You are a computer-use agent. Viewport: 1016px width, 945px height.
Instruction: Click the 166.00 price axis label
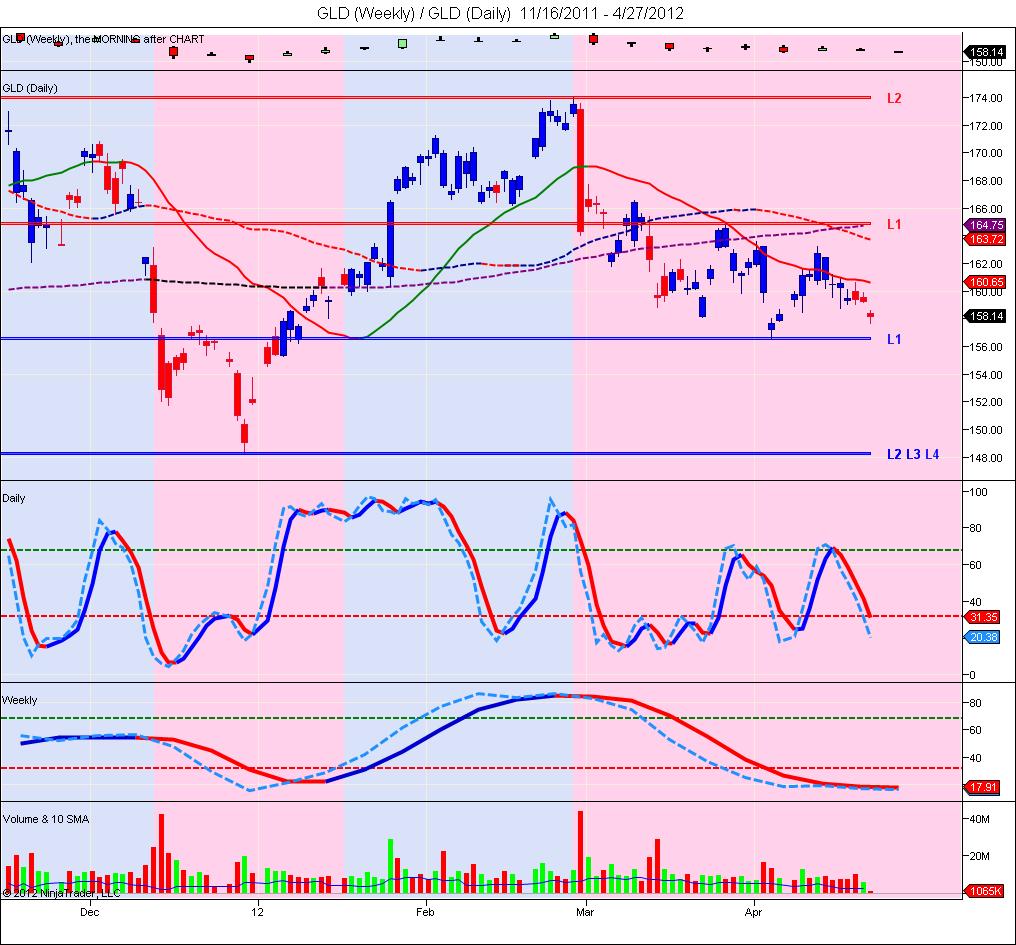tap(986, 209)
